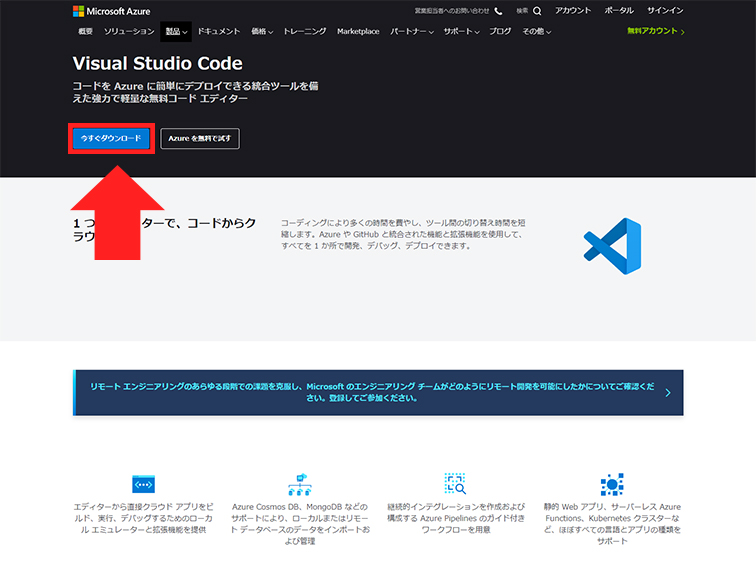Open the アカウント link
Viewport: 756px width, 575px height.
point(573,11)
